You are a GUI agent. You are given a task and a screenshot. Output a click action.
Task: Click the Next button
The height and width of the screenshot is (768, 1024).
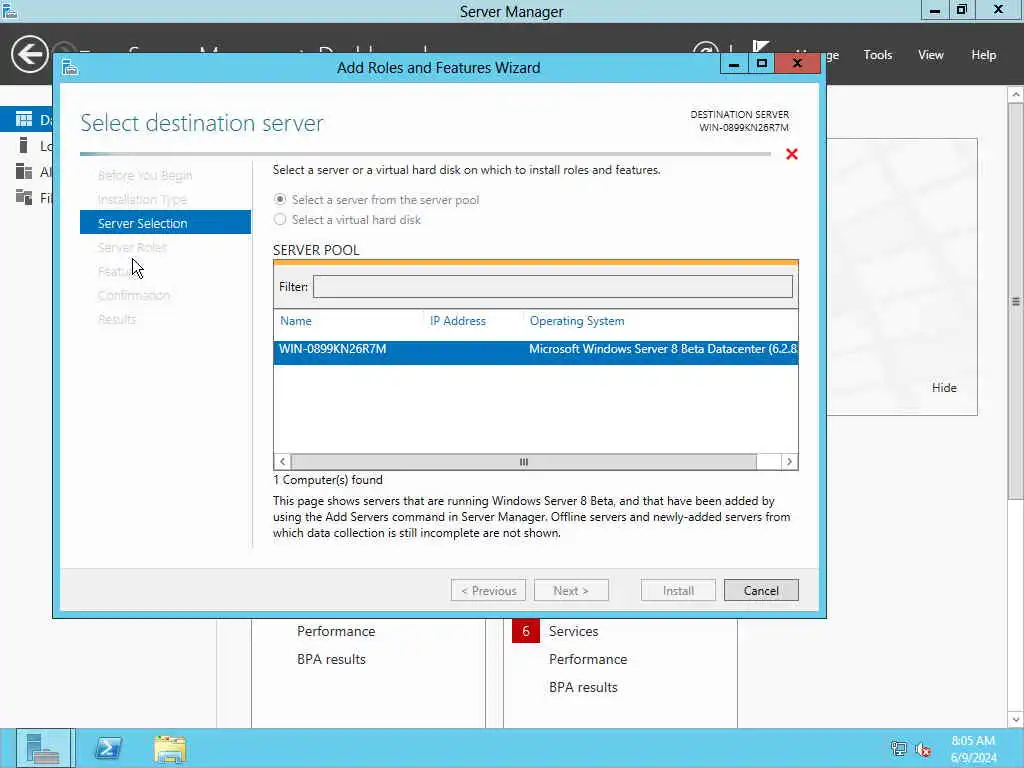pyautogui.click(x=571, y=590)
